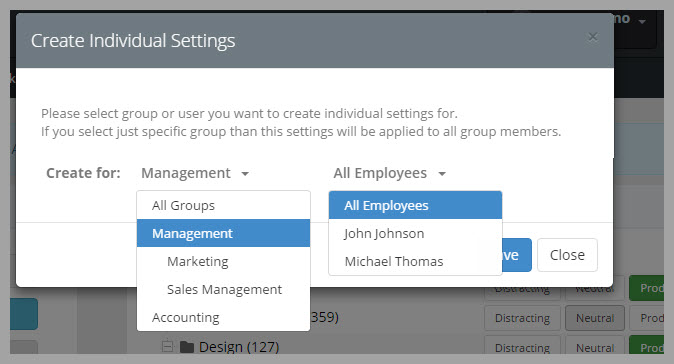Select All Groups in group list

click(224, 205)
